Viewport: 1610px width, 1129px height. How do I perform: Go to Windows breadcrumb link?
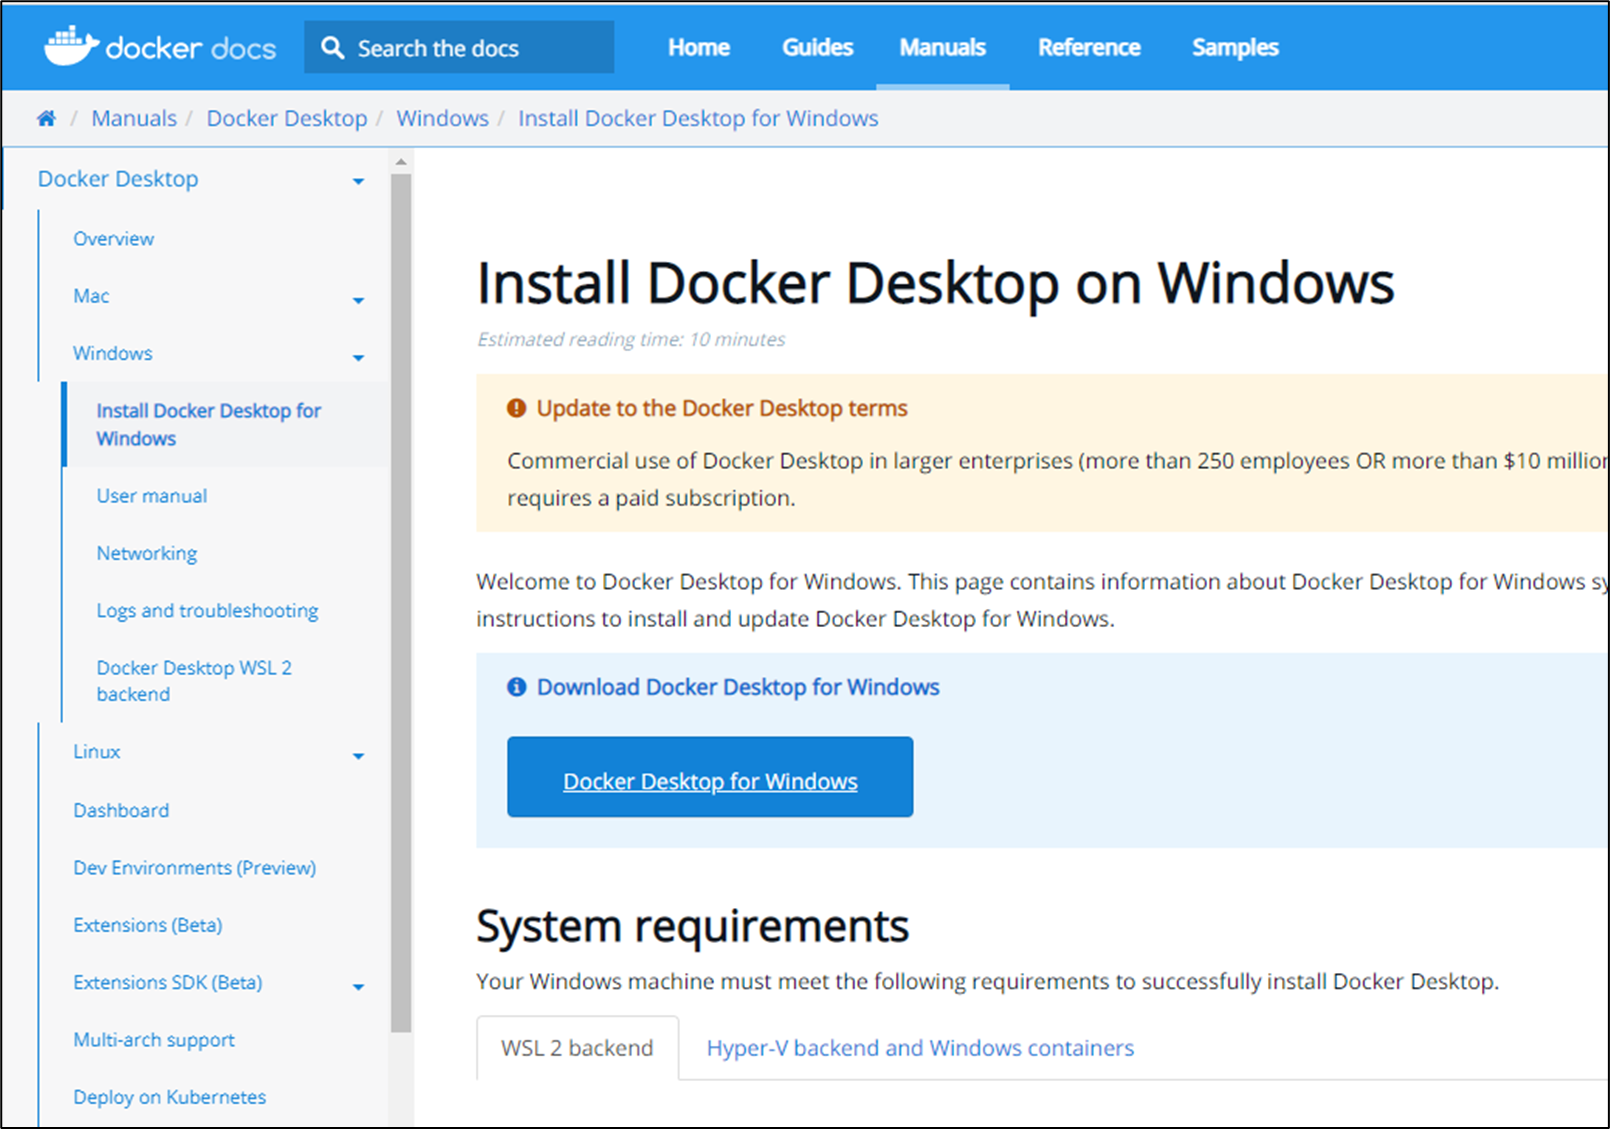[x=443, y=118]
